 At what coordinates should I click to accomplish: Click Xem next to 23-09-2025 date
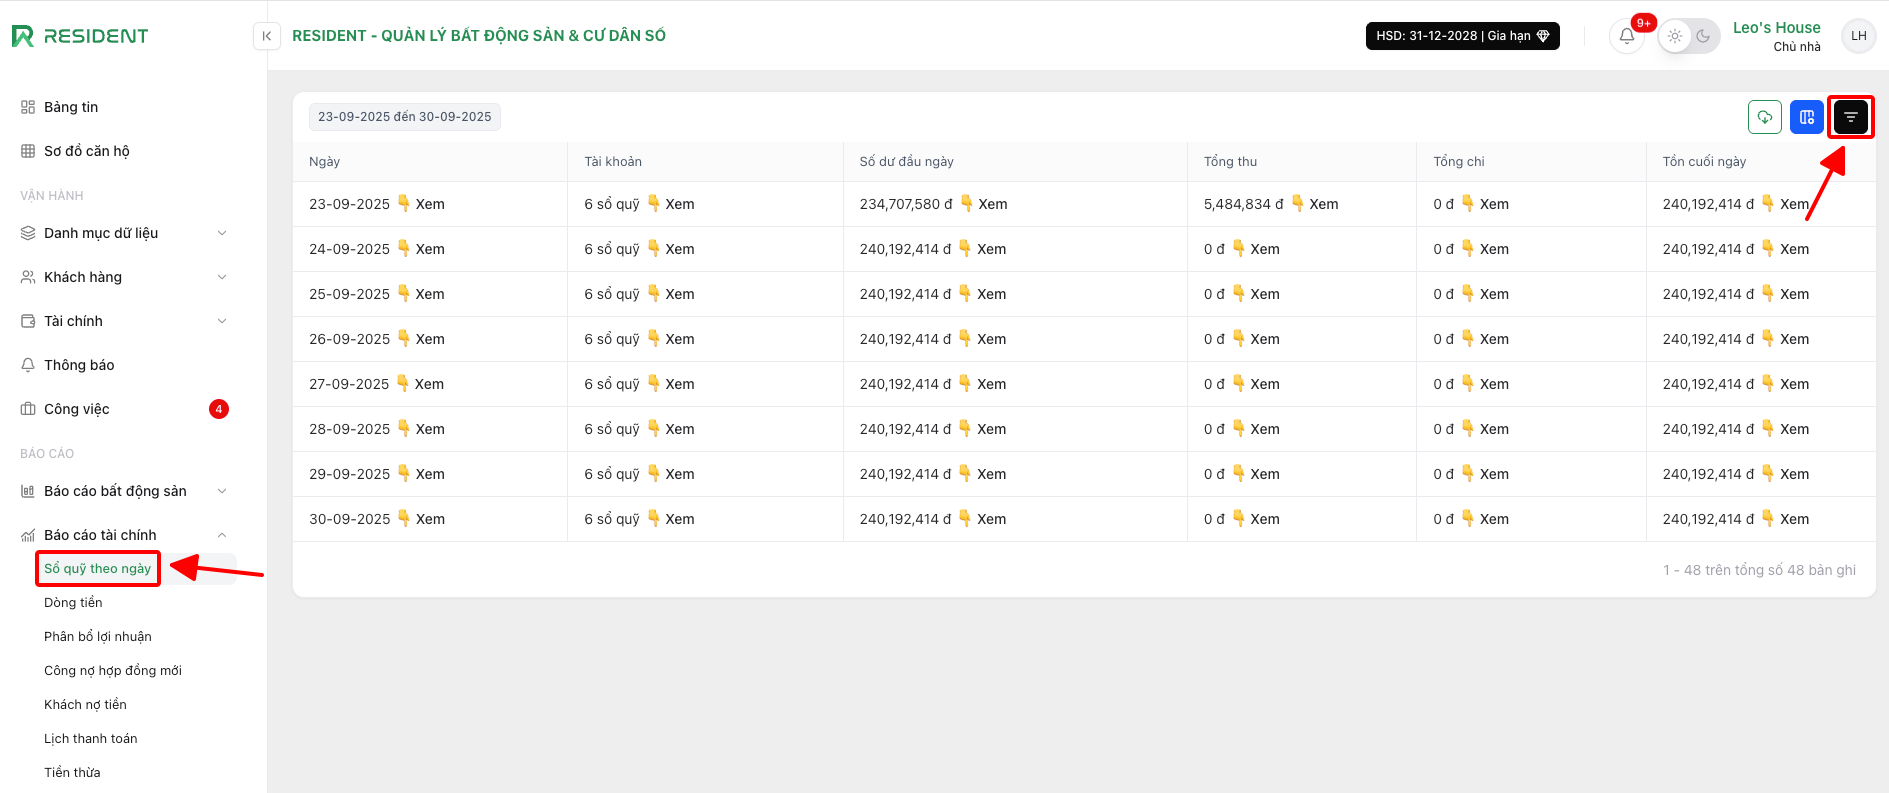pos(430,204)
